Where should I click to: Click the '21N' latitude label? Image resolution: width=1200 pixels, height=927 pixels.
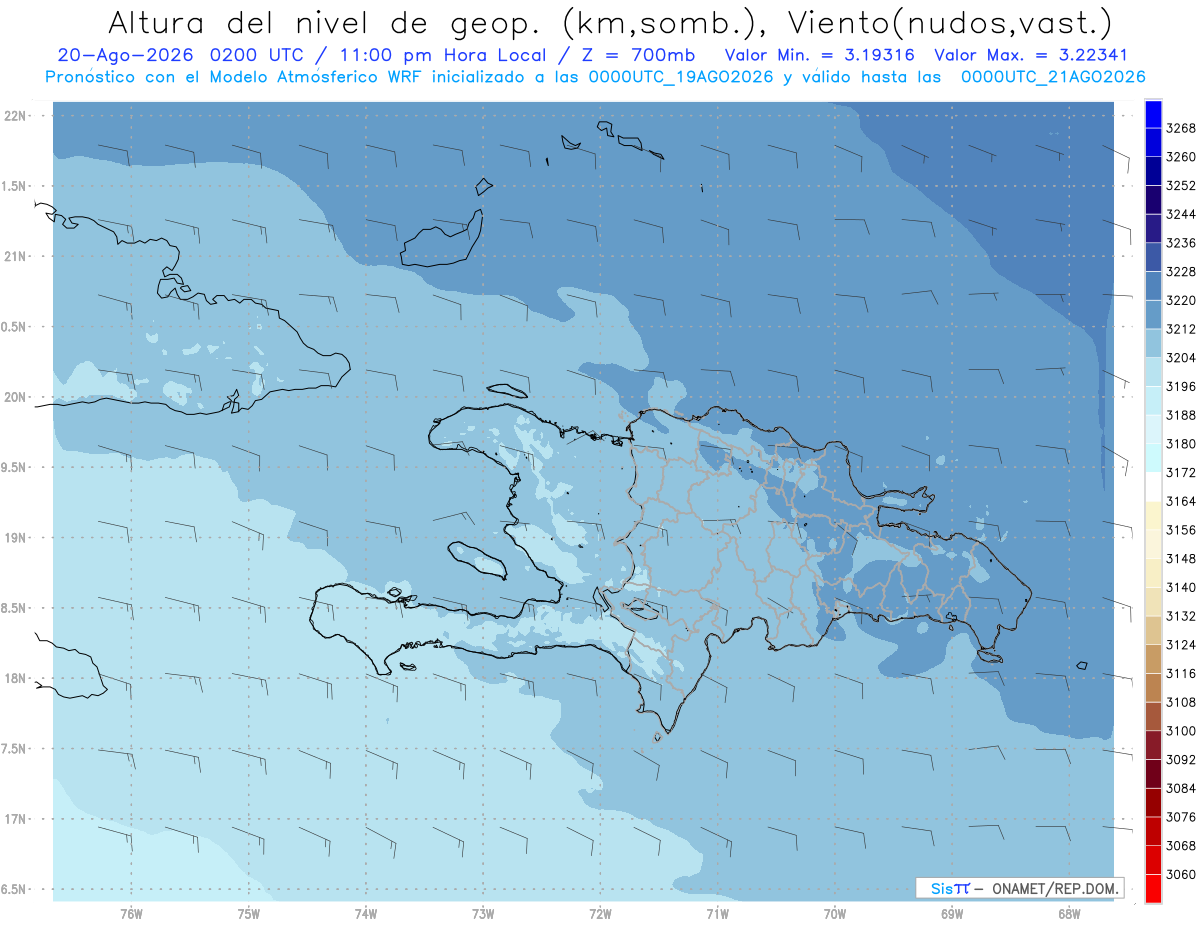(x=16, y=257)
